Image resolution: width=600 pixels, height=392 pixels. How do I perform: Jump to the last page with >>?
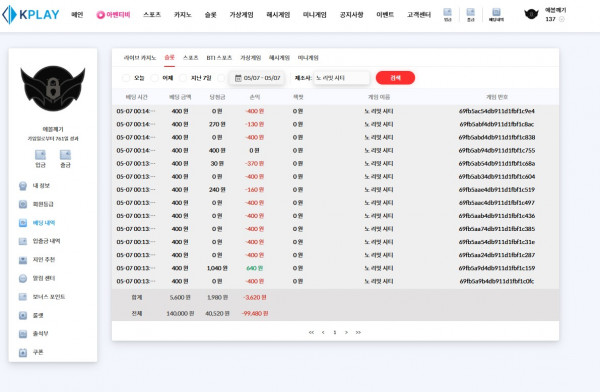tap(358, 332)
